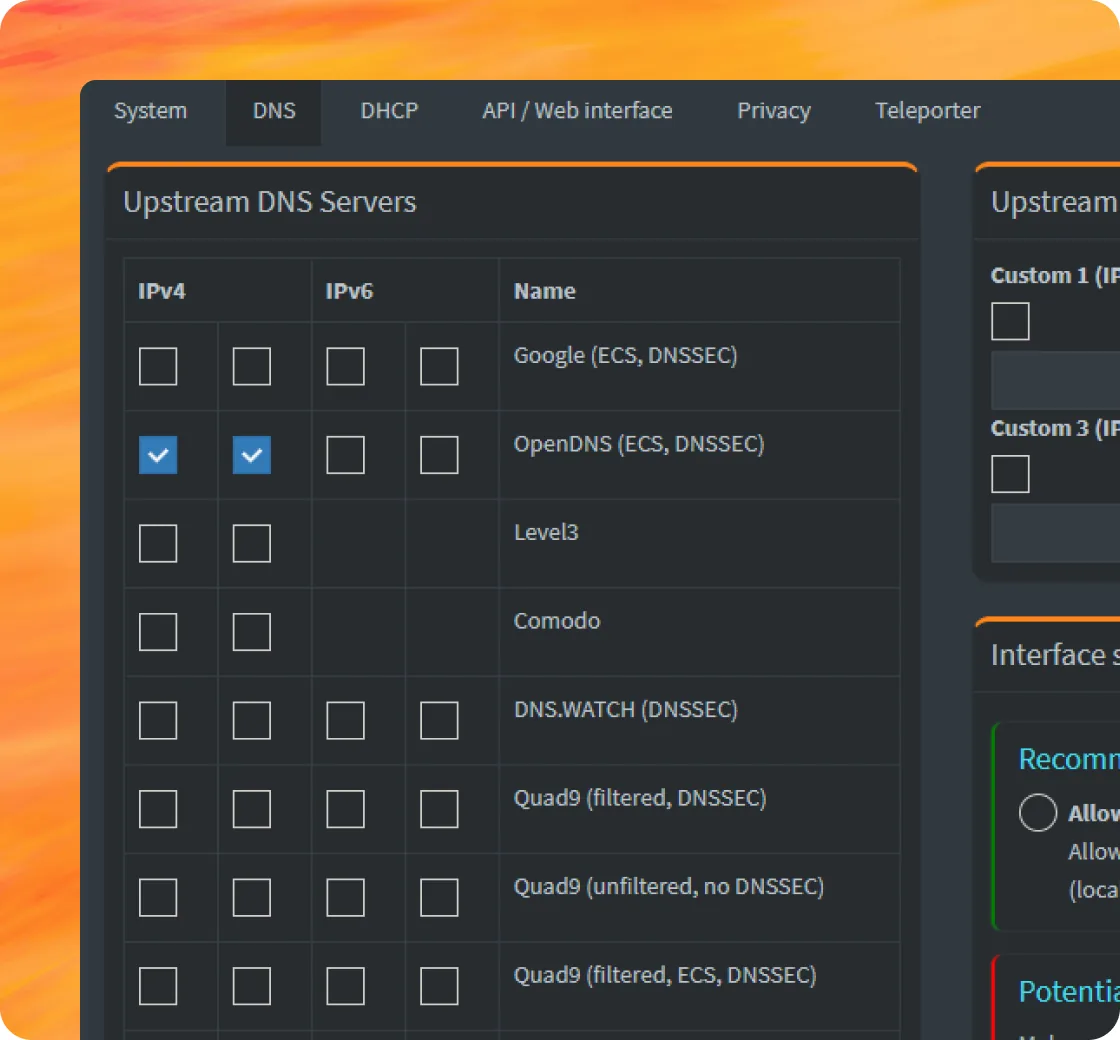The width and height of the screenshot is (1120, 1040).
Task: Uncheck OpenDNS first IPv4 checkbox
Action: 158,455
